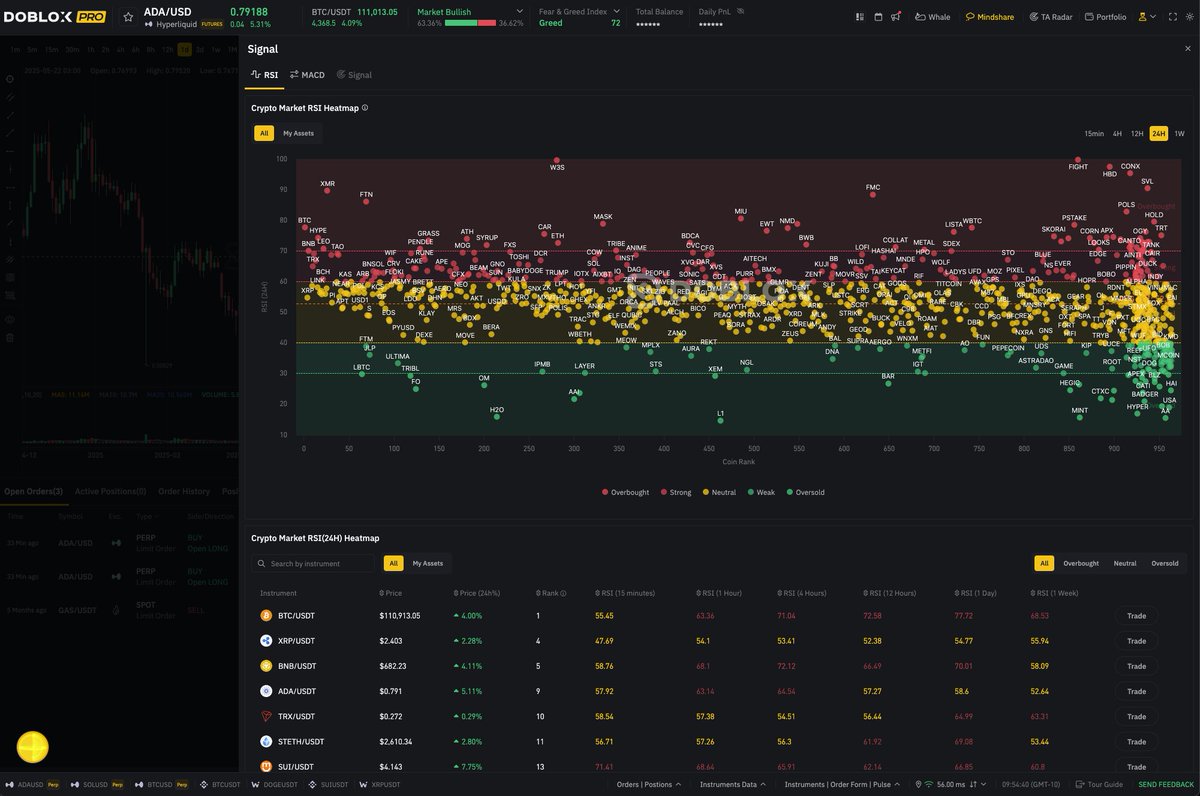Switch to the RSI signal tab

[265, 75]
